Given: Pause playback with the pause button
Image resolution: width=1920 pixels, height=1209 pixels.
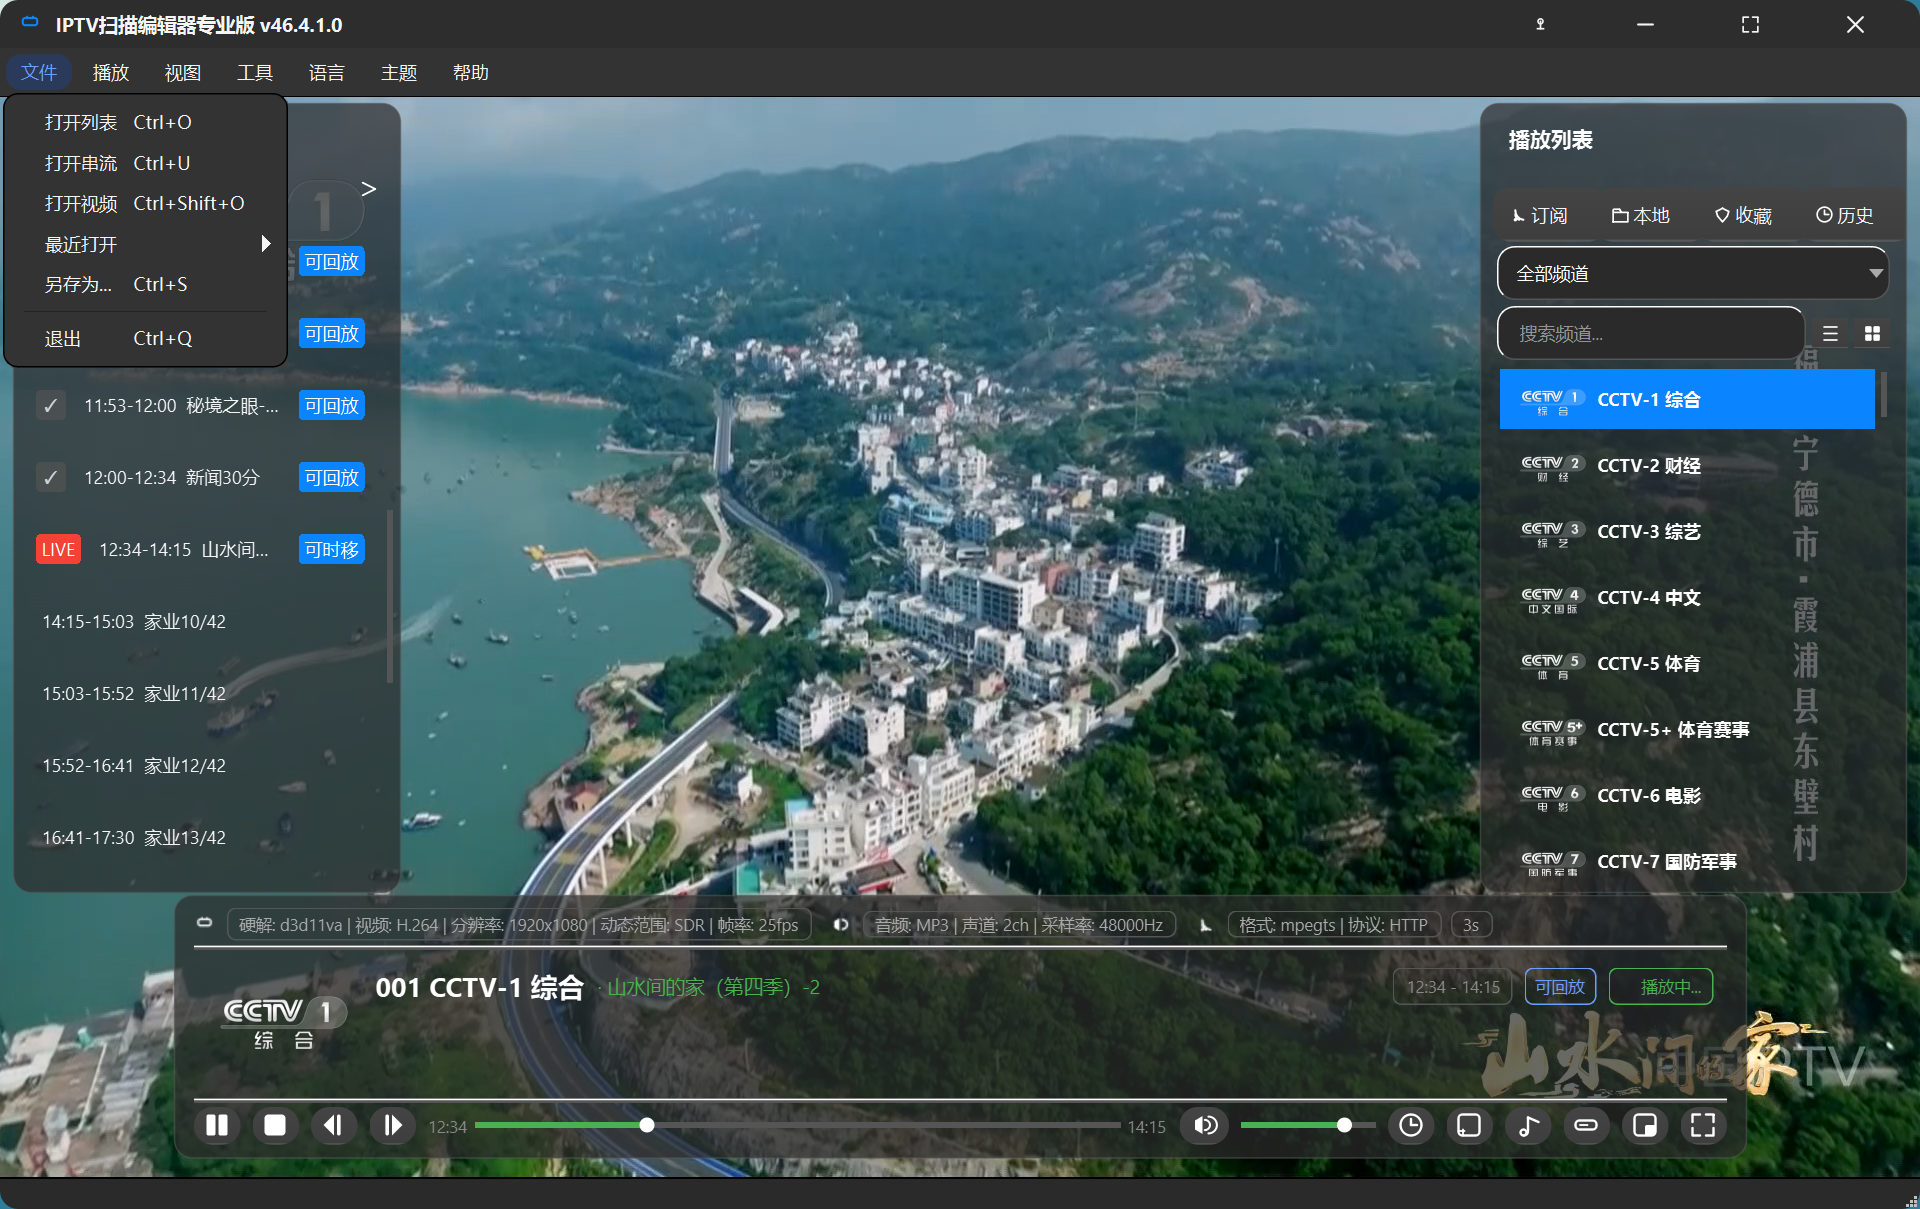Looking at the screenshot, I should click(x=217, y=1126).
